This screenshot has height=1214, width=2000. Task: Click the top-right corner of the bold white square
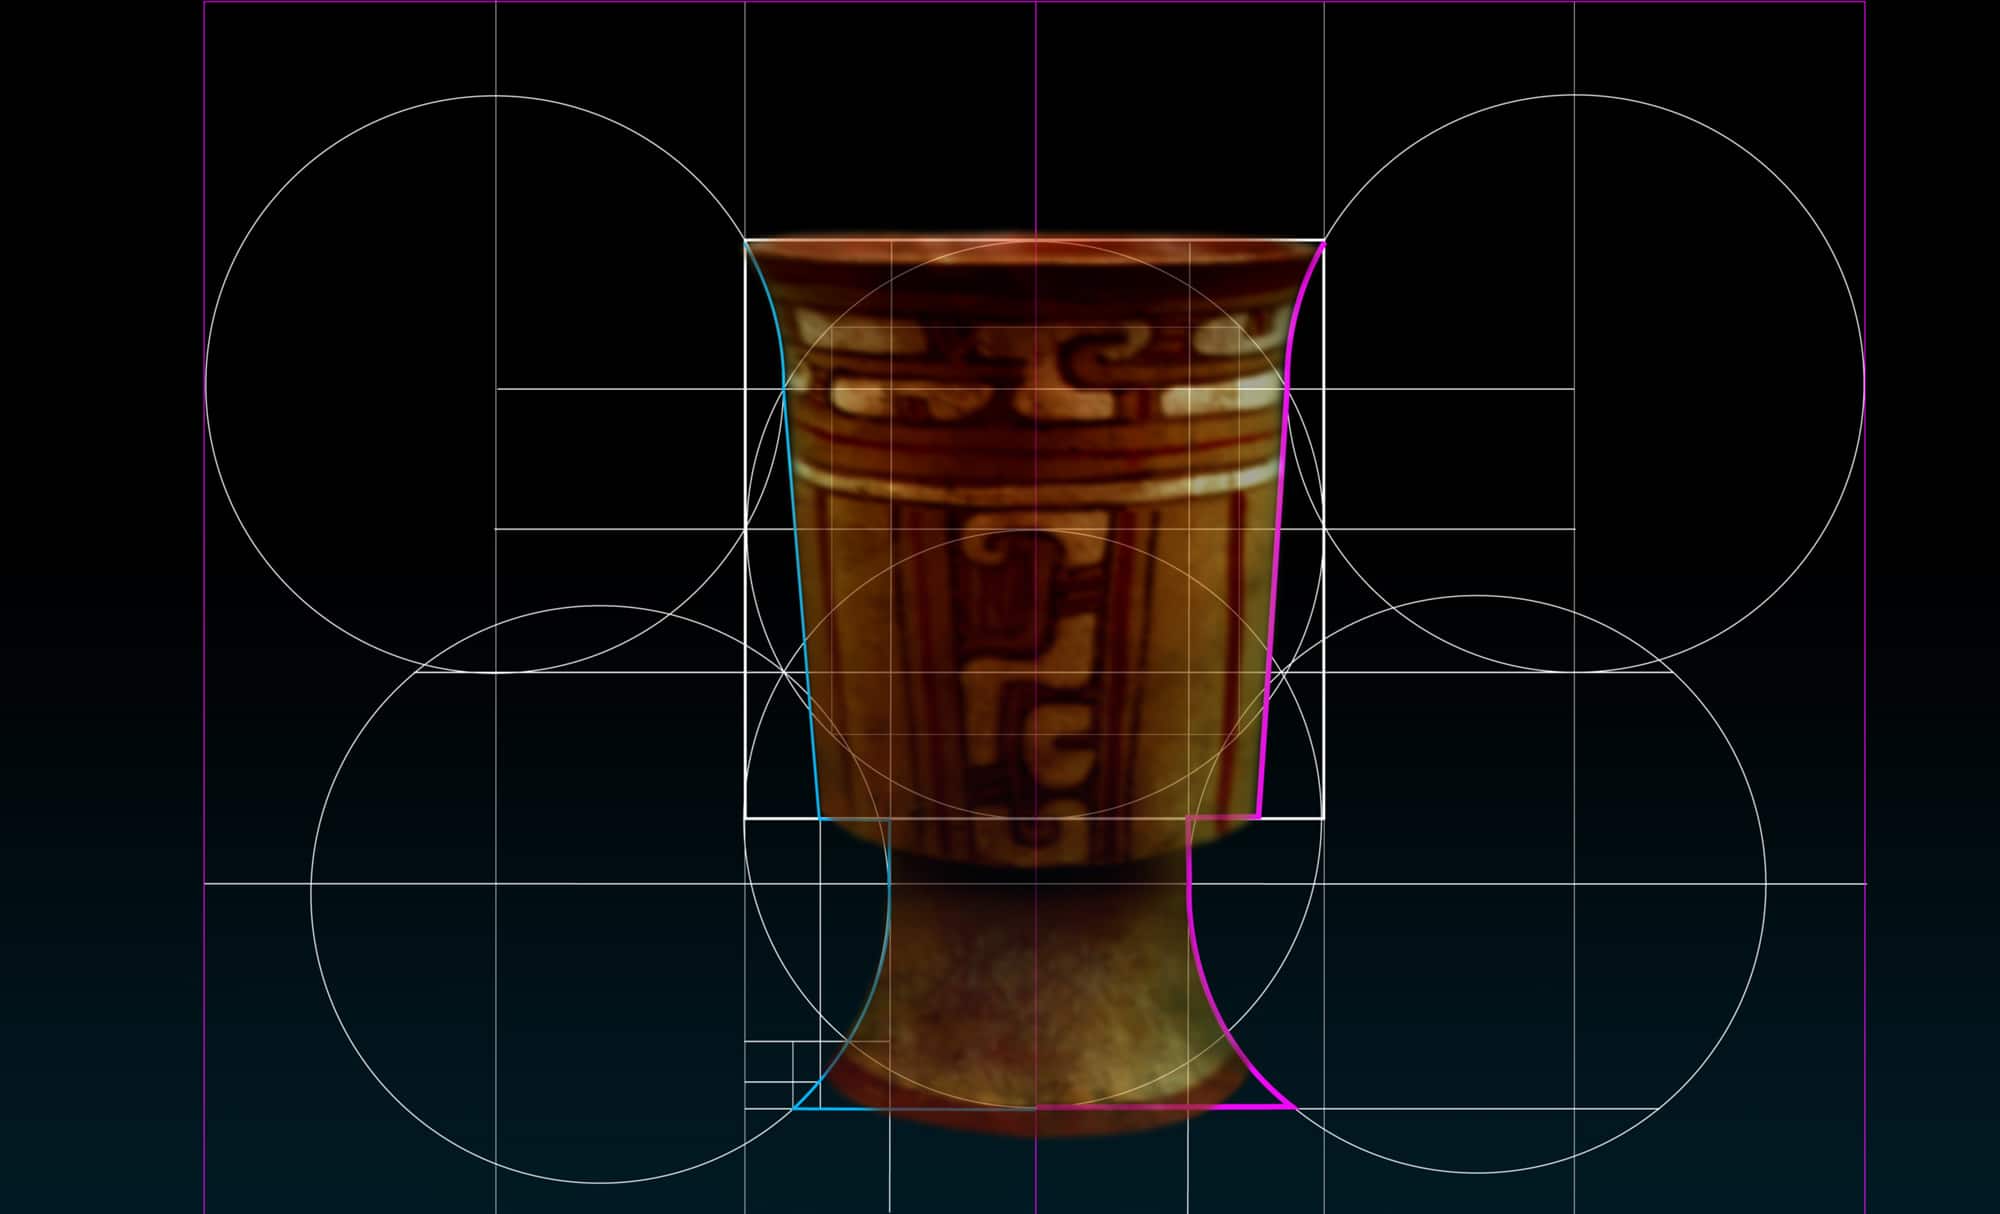1323,240
